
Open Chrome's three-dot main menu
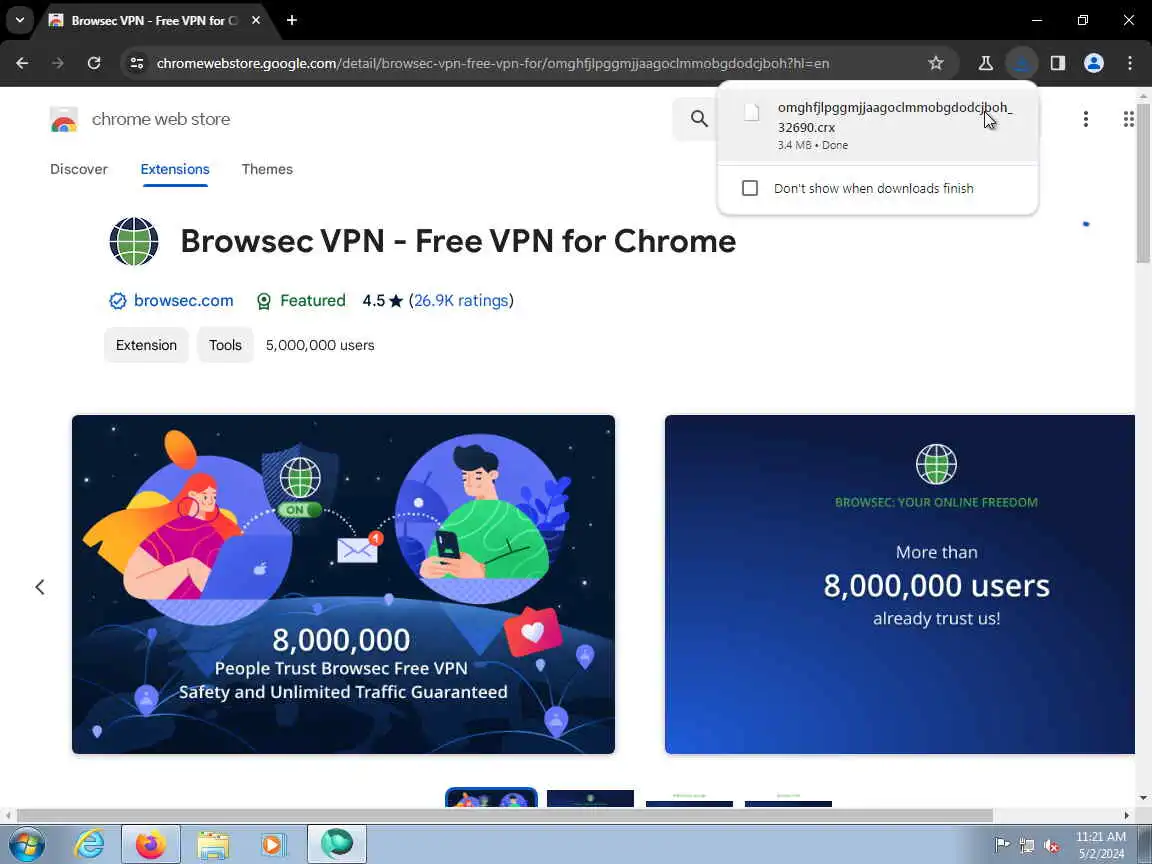tap(1129, 63)
